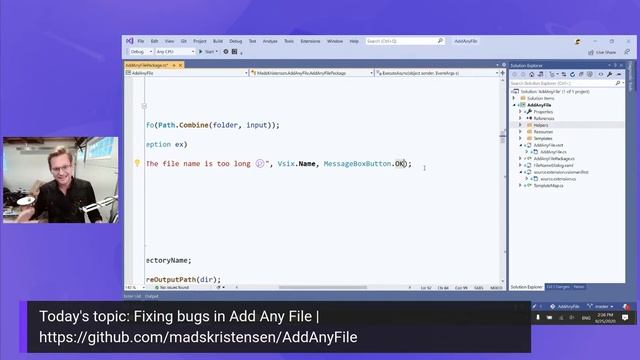Viewport: 640px width, 360px height.
Task: Click the Start debugging button
Action: pos(207,52)
